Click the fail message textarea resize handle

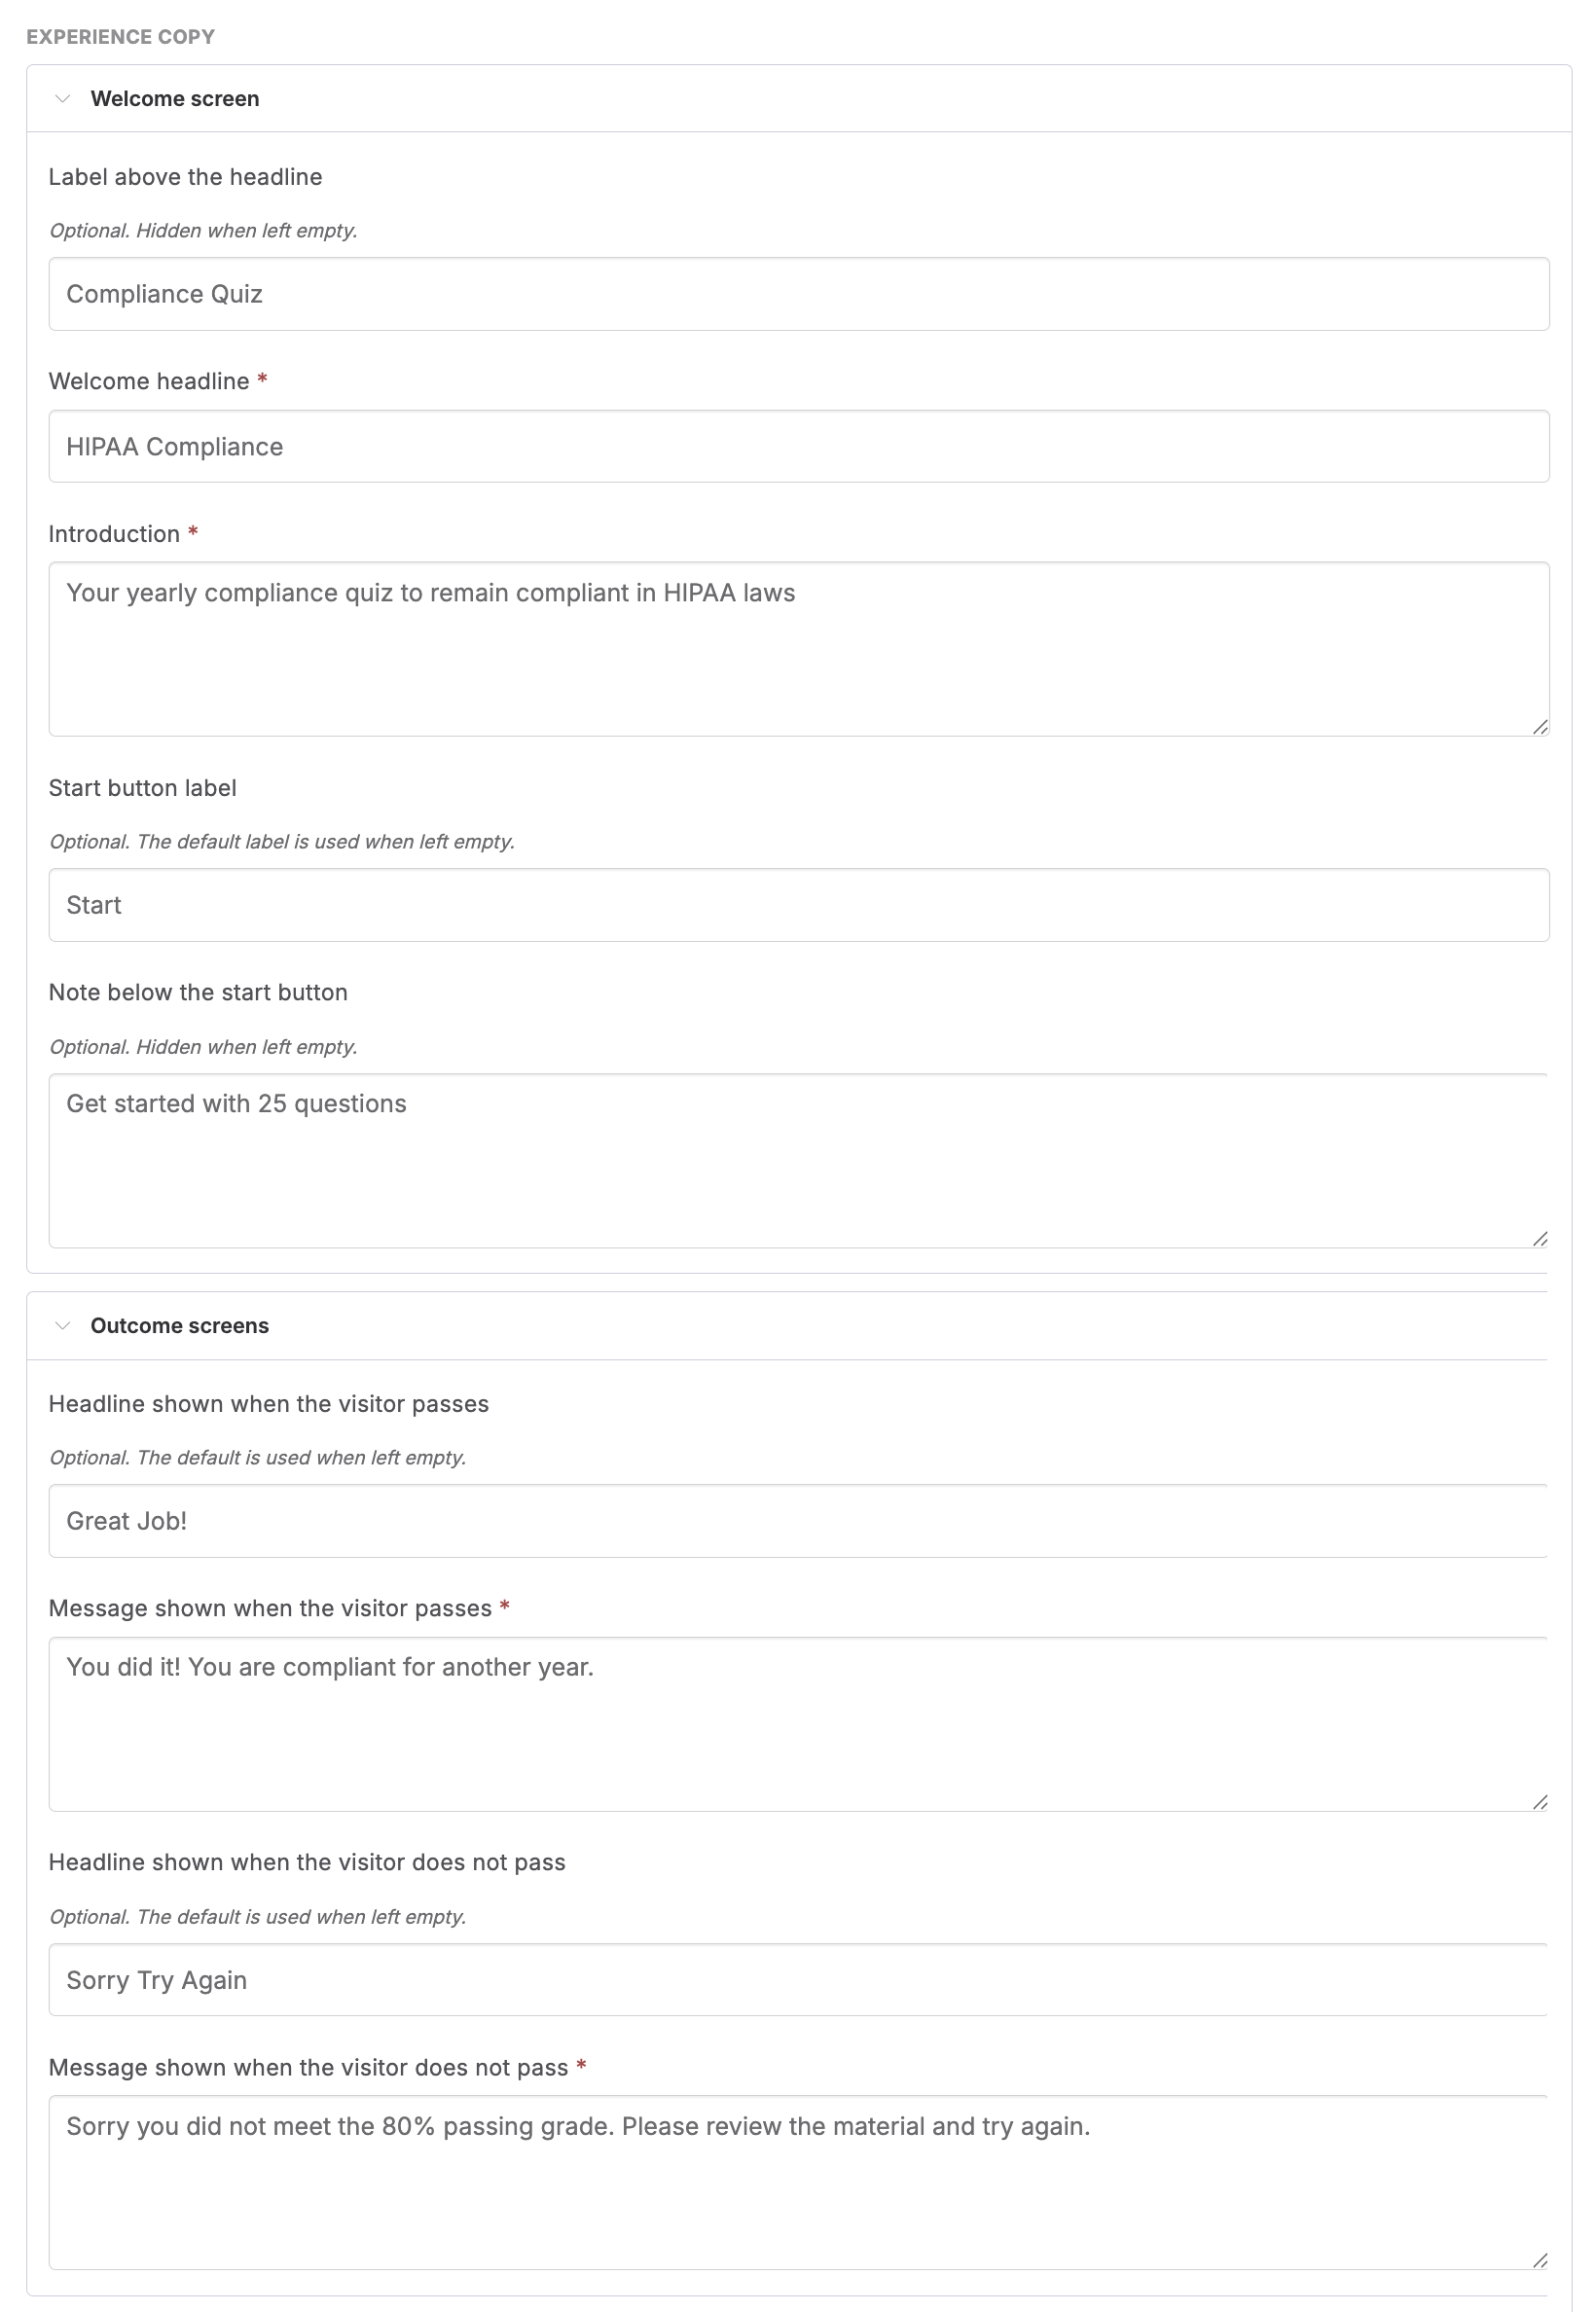(x=1540, y=2261)
